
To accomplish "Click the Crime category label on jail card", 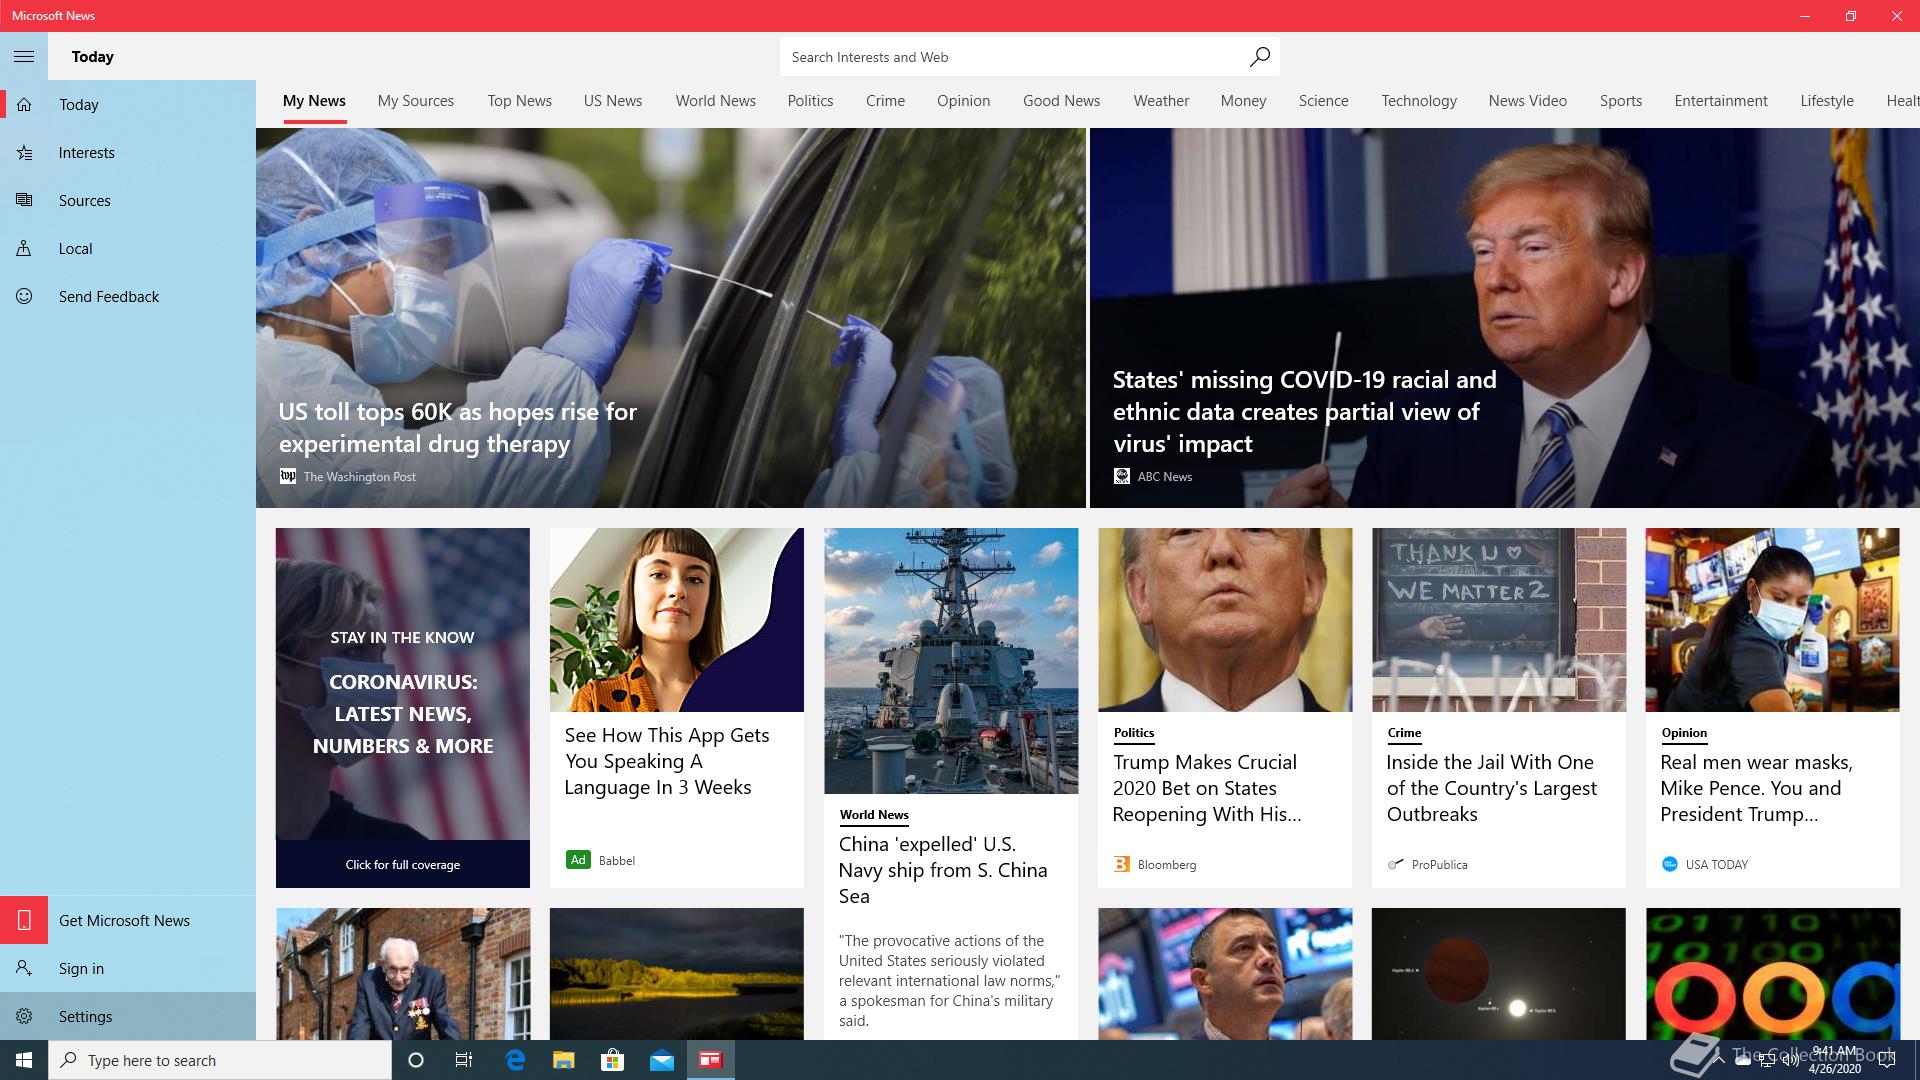I will click(x=1404, y=733).
